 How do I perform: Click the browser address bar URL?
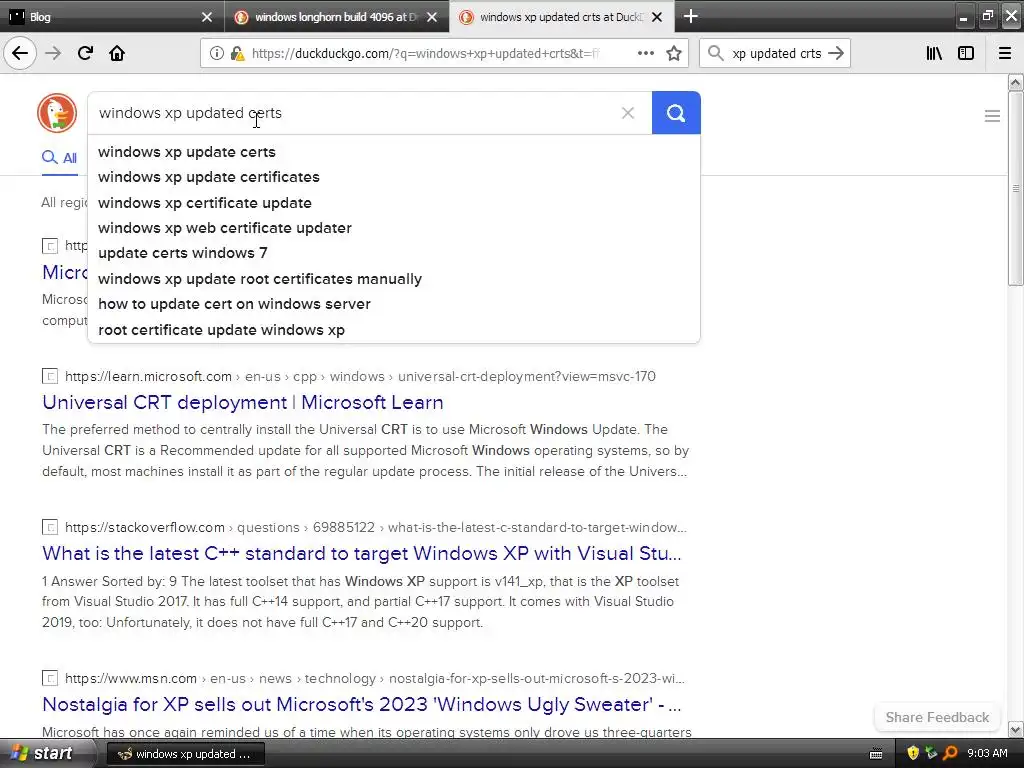click(426, 53)
